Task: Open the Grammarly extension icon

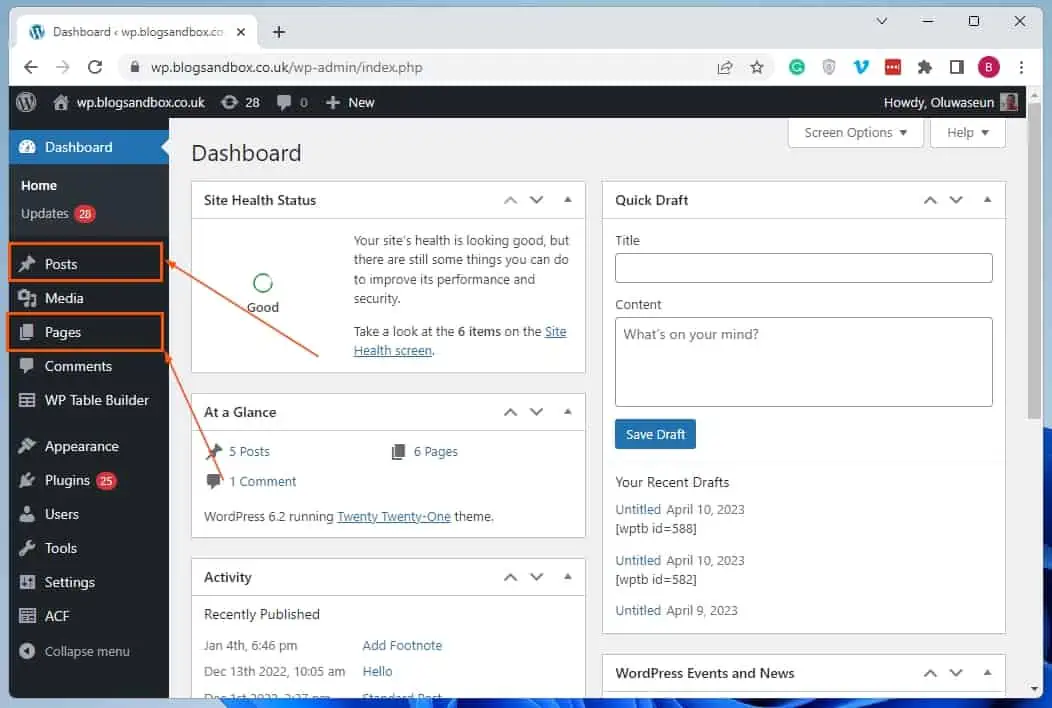Action: pos(796,67)
